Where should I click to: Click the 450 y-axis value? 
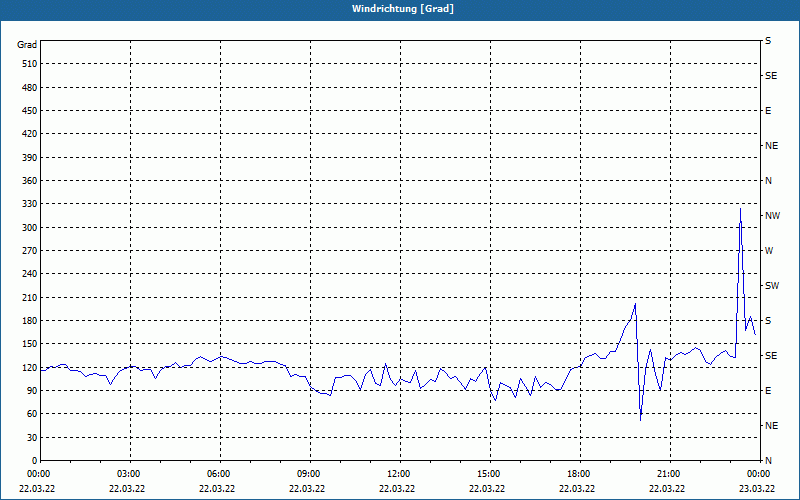(x=30, y=111)
